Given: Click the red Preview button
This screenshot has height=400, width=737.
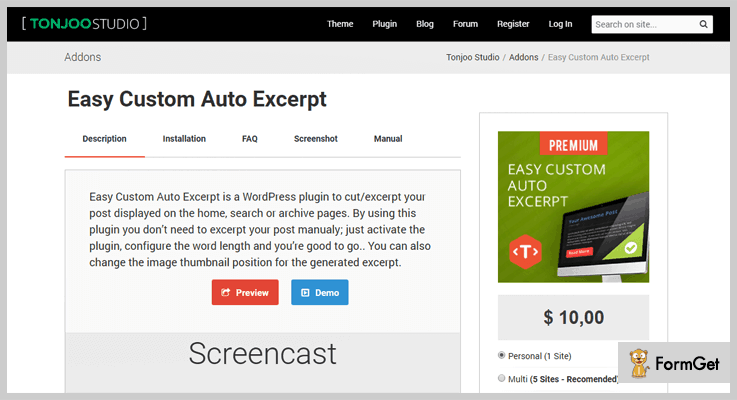Looking at the screenshot, I should coord(245,292).
